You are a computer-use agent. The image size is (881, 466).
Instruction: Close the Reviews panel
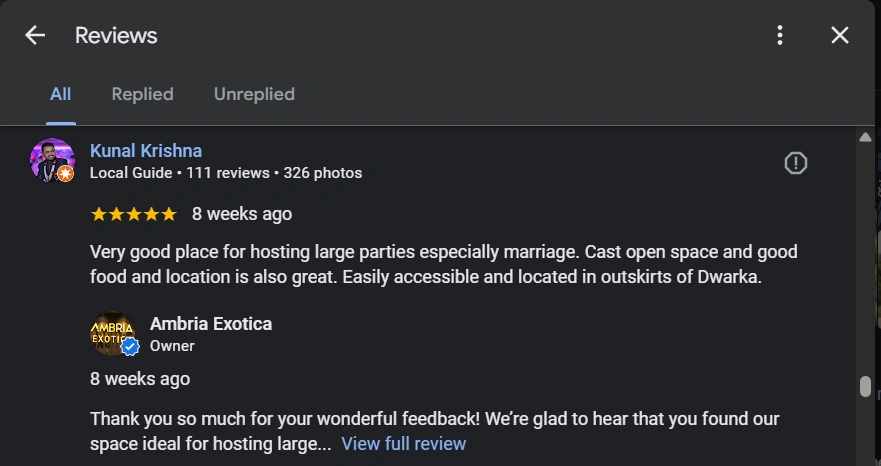pos(840,36)
